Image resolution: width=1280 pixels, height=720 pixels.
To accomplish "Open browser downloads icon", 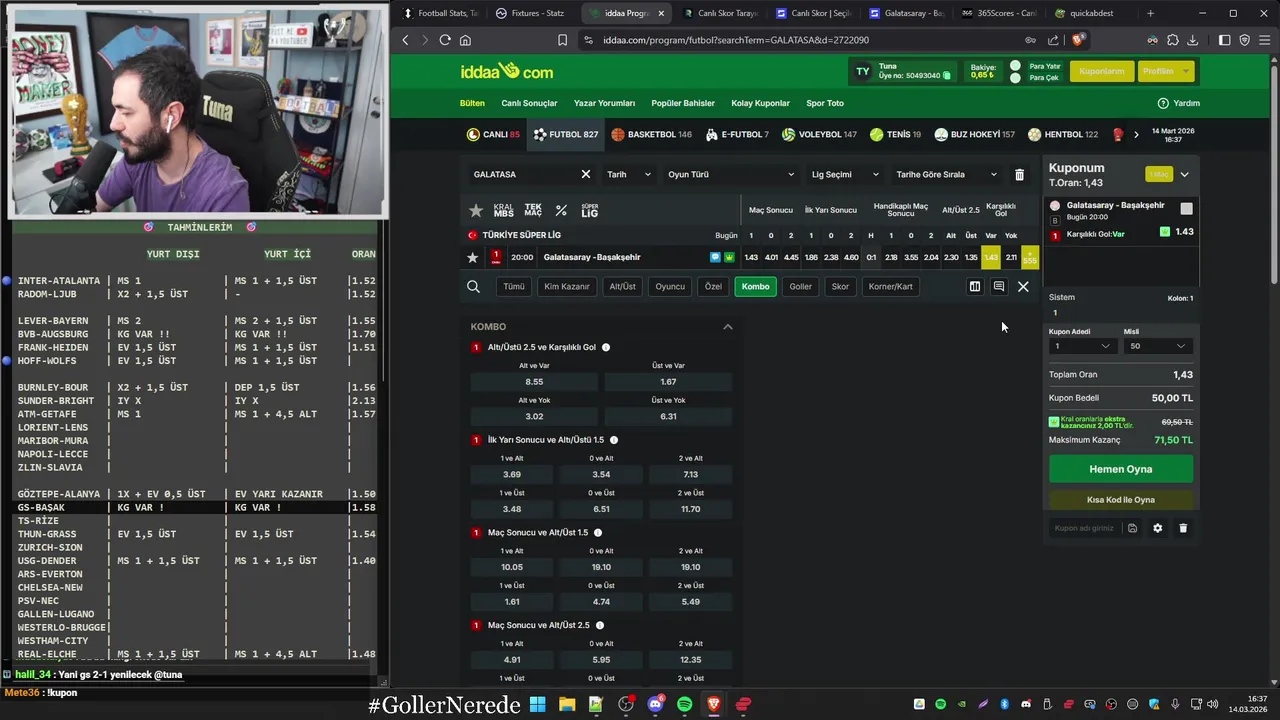I will point(1192,40).
